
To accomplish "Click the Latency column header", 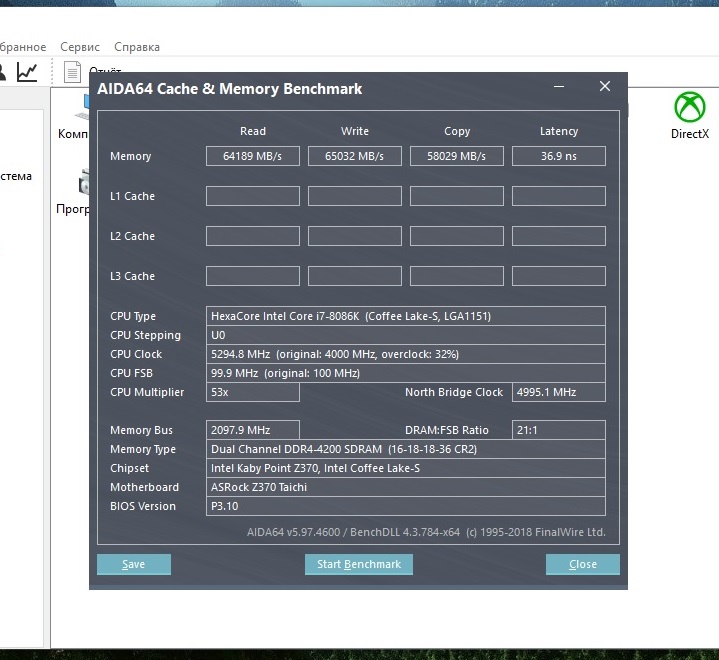I will click(559, 131).
